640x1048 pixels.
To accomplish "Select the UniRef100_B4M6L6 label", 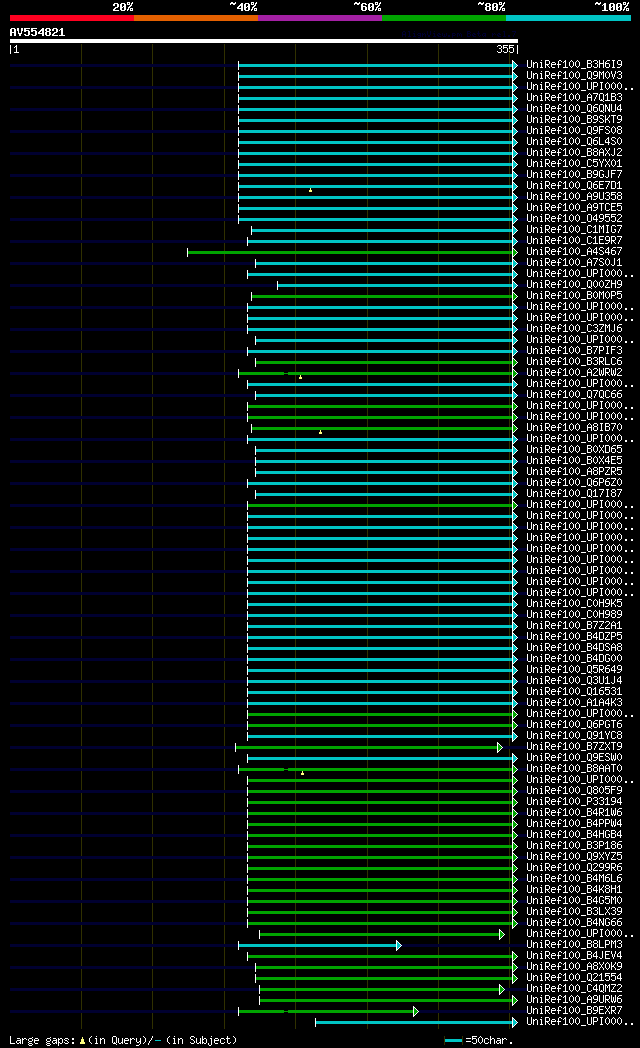I will coord(574,879).
